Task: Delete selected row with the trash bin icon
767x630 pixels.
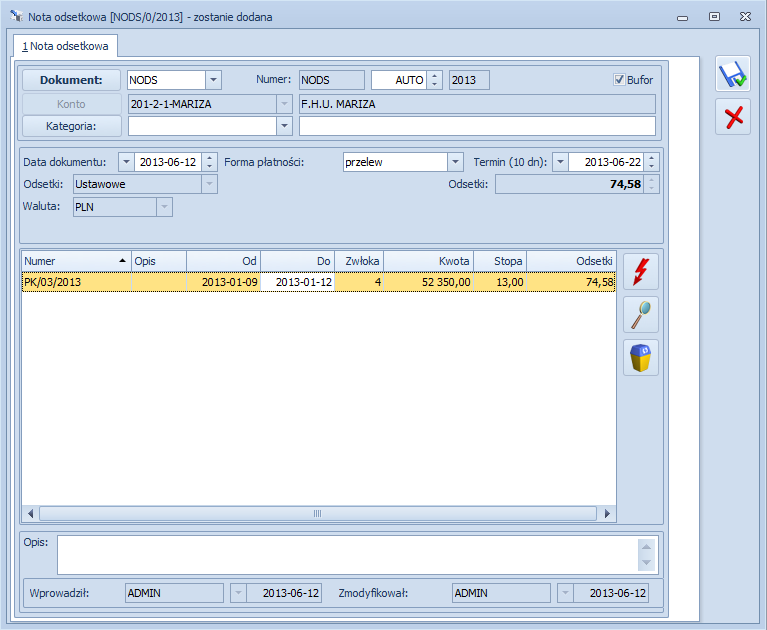Action: point(641,358)
